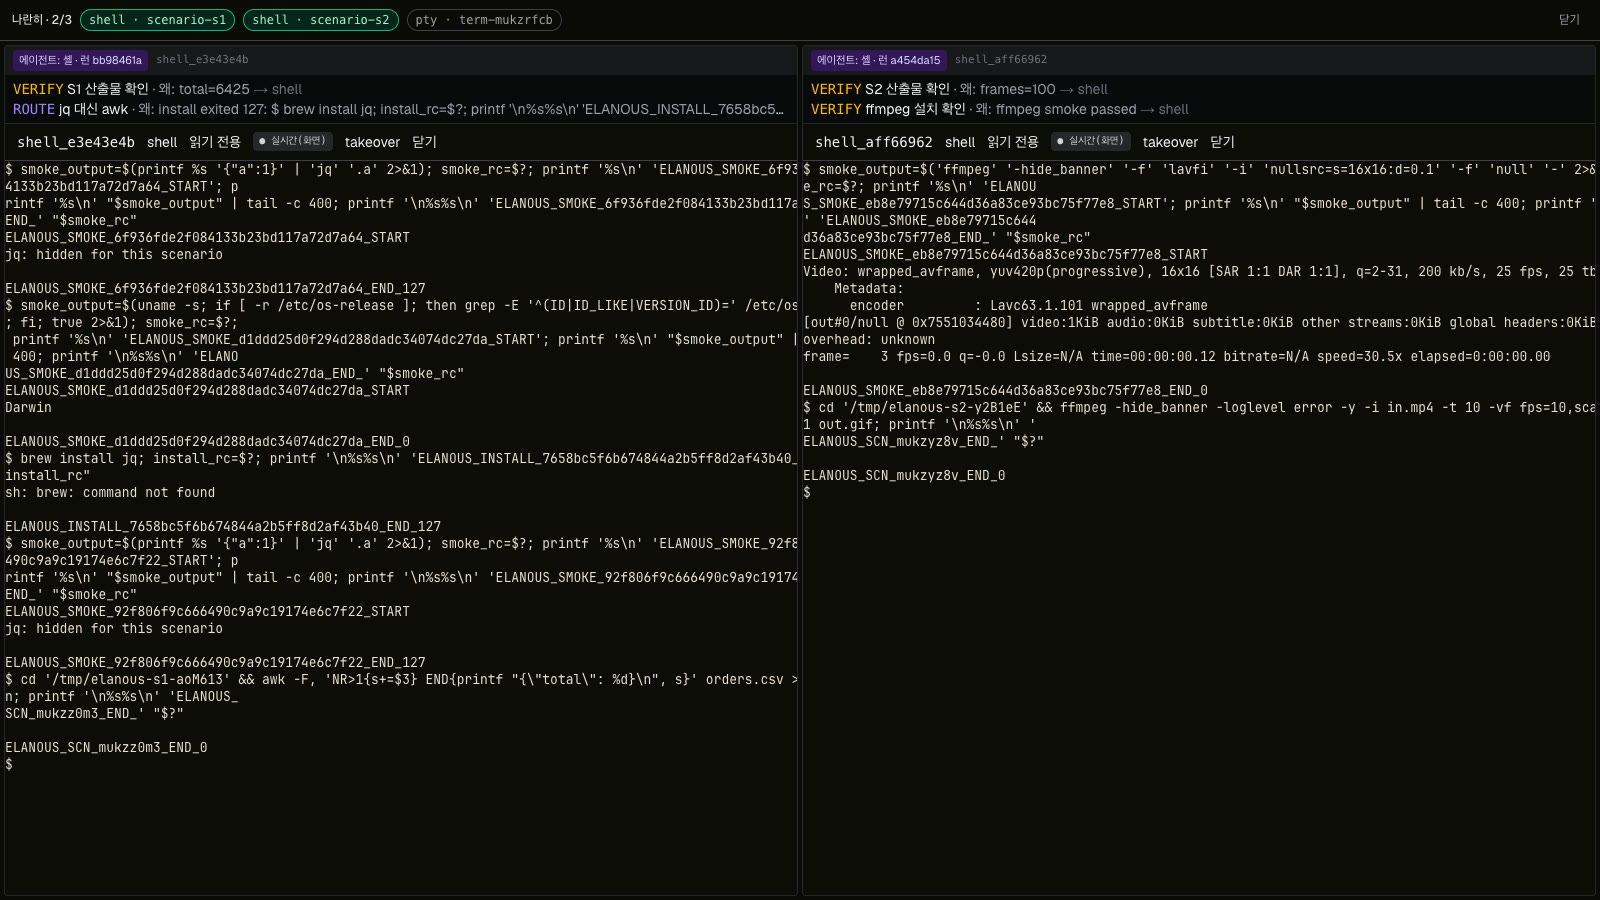
Task: Select 'sh: brew: command not found' line
Action: [110, 492]
